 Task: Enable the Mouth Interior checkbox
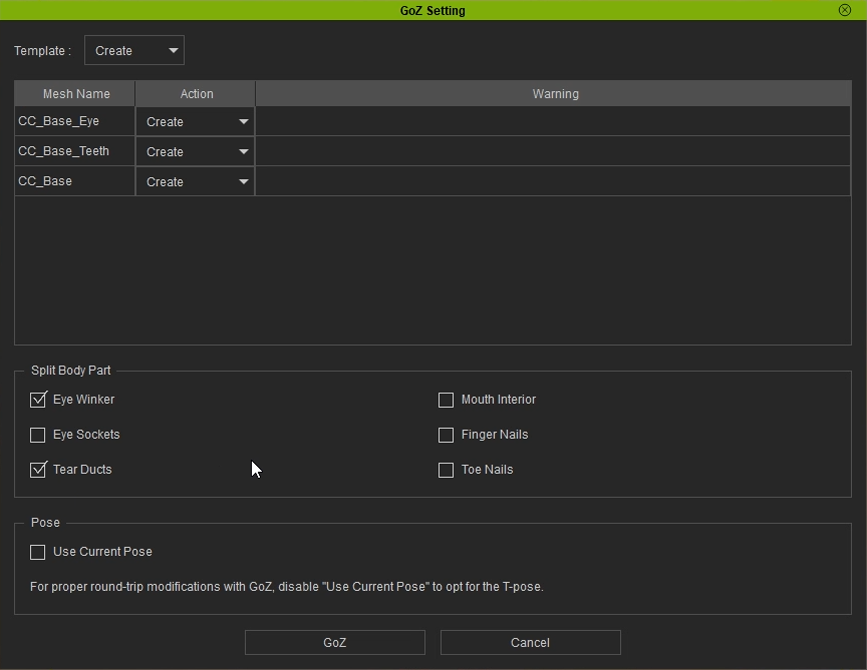[446, 400]
